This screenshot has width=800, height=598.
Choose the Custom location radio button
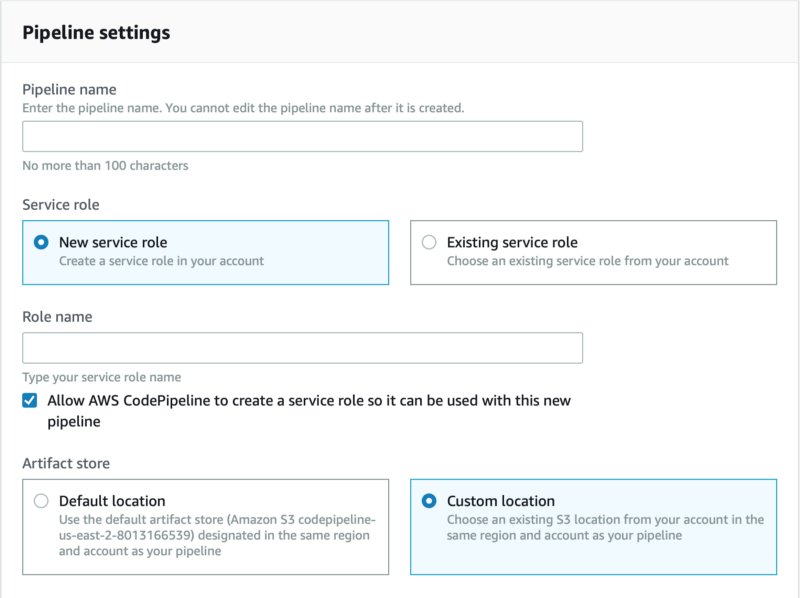(429, 501)
